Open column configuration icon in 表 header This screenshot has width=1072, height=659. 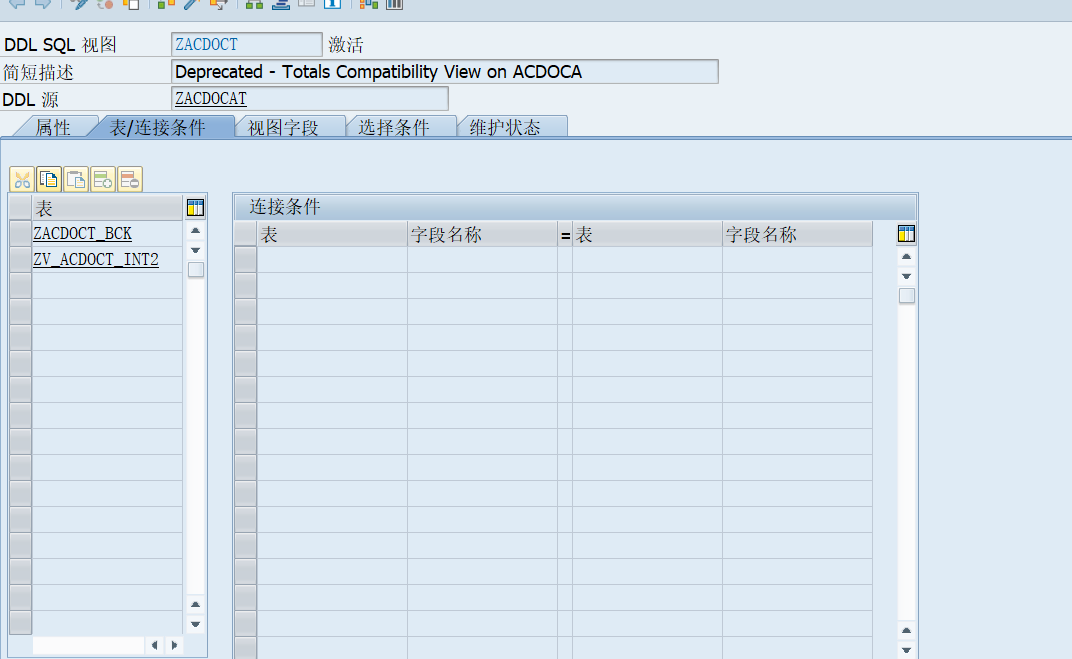click(195, 207)
